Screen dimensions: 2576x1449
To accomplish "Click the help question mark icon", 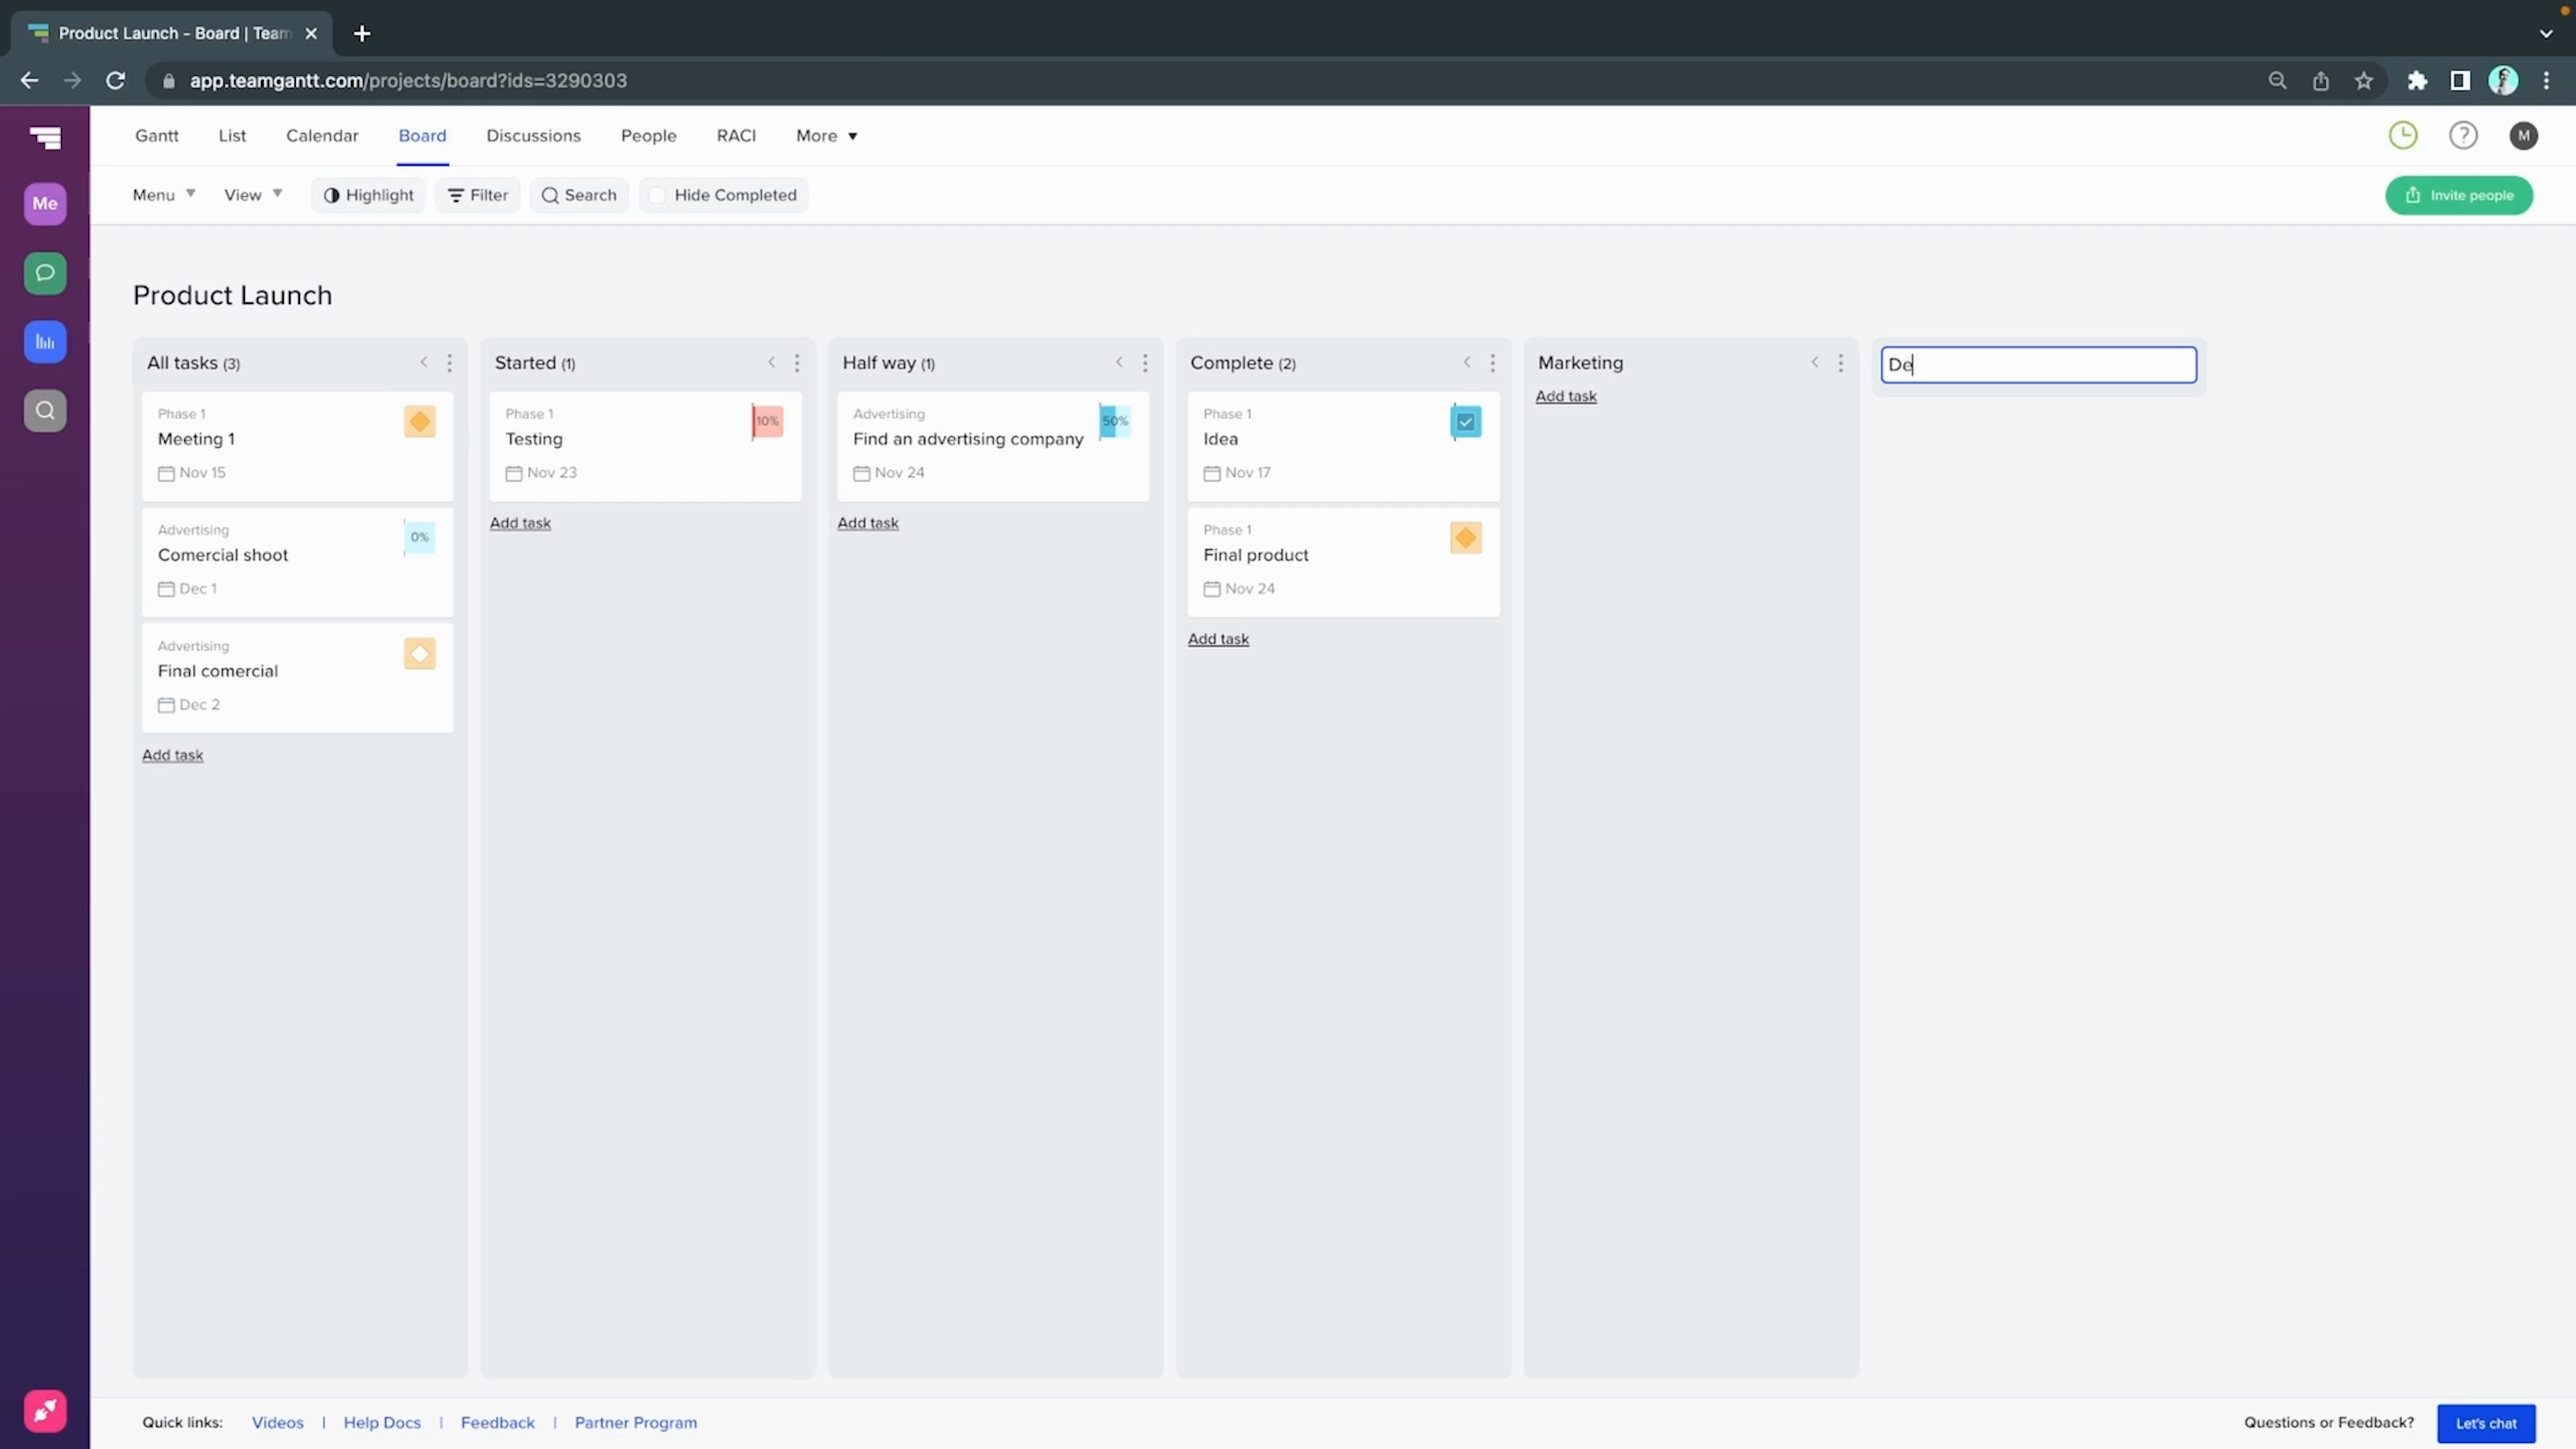I will [x=2463, y=135].
